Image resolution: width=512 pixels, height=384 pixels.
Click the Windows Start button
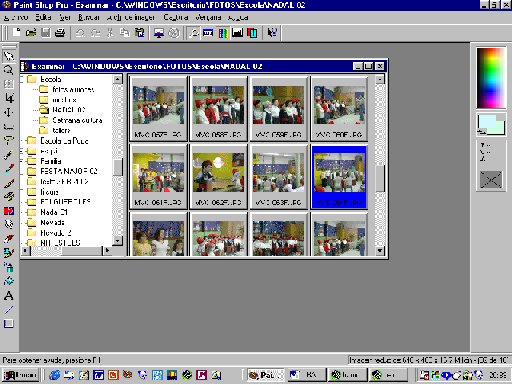tap(21, 375)
